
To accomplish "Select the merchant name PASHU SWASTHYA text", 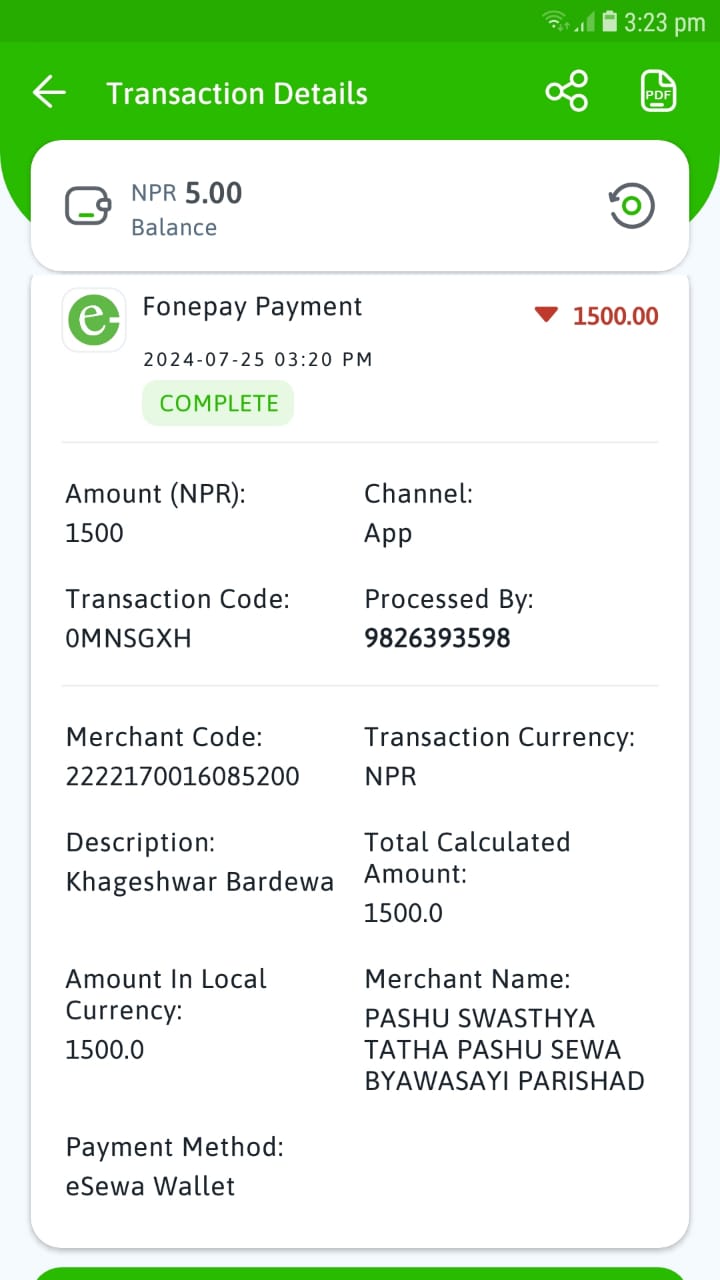I will point(504,1049).
